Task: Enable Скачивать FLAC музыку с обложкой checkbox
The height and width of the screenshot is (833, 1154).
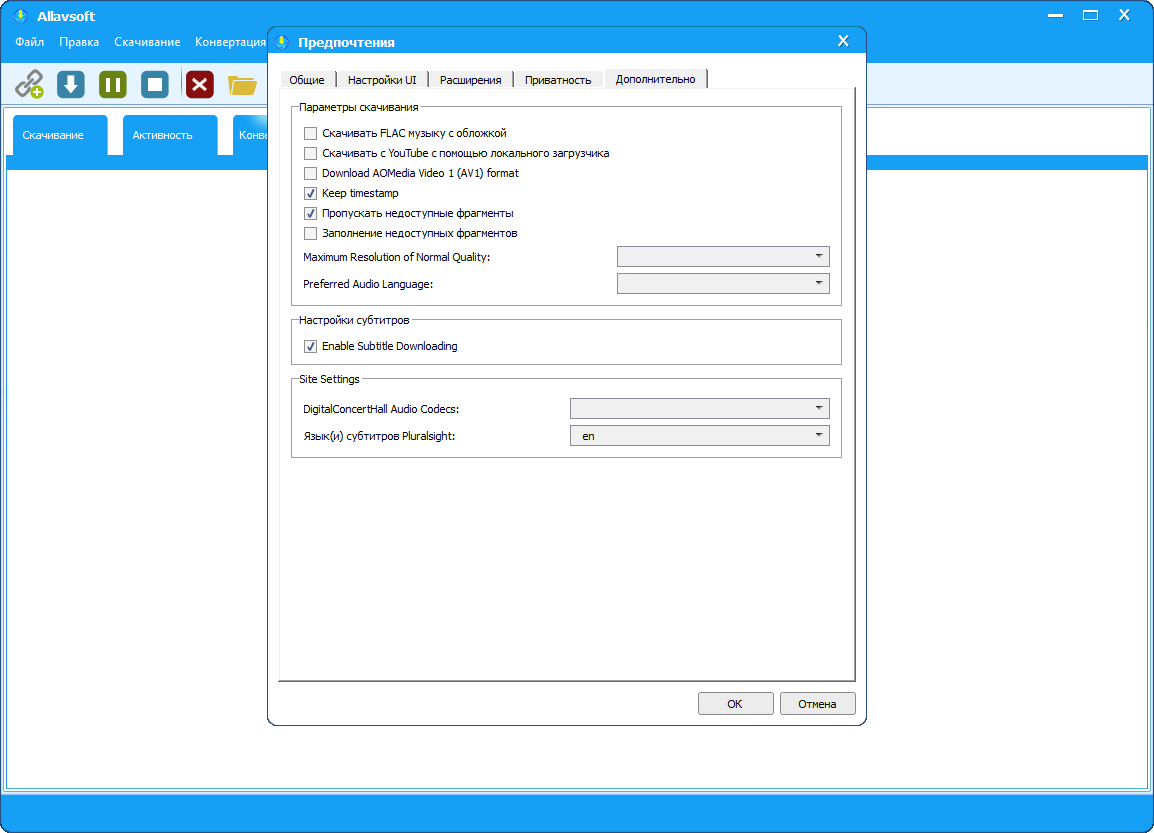Action: pos(311,133)
